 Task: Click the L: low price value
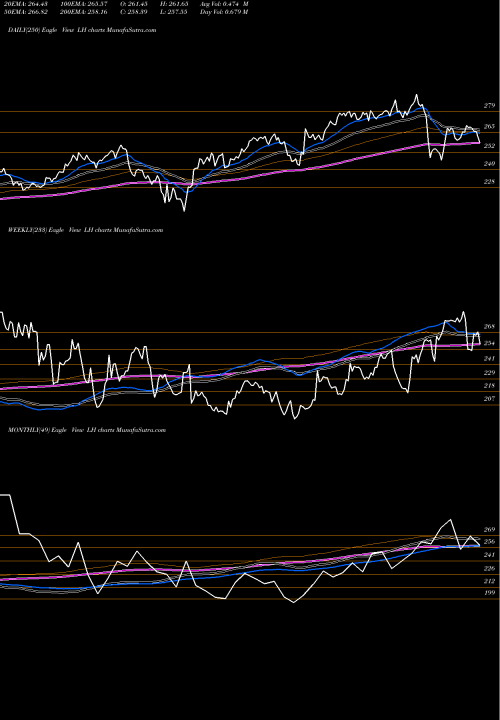[174, 12]
